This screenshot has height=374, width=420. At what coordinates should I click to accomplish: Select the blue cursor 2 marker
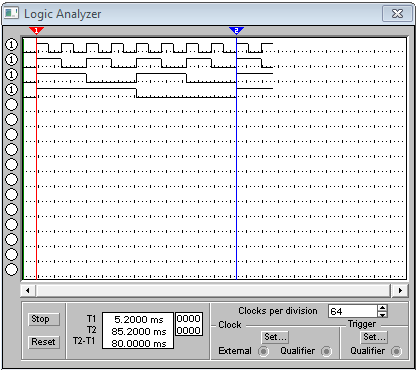pos(236,31)
